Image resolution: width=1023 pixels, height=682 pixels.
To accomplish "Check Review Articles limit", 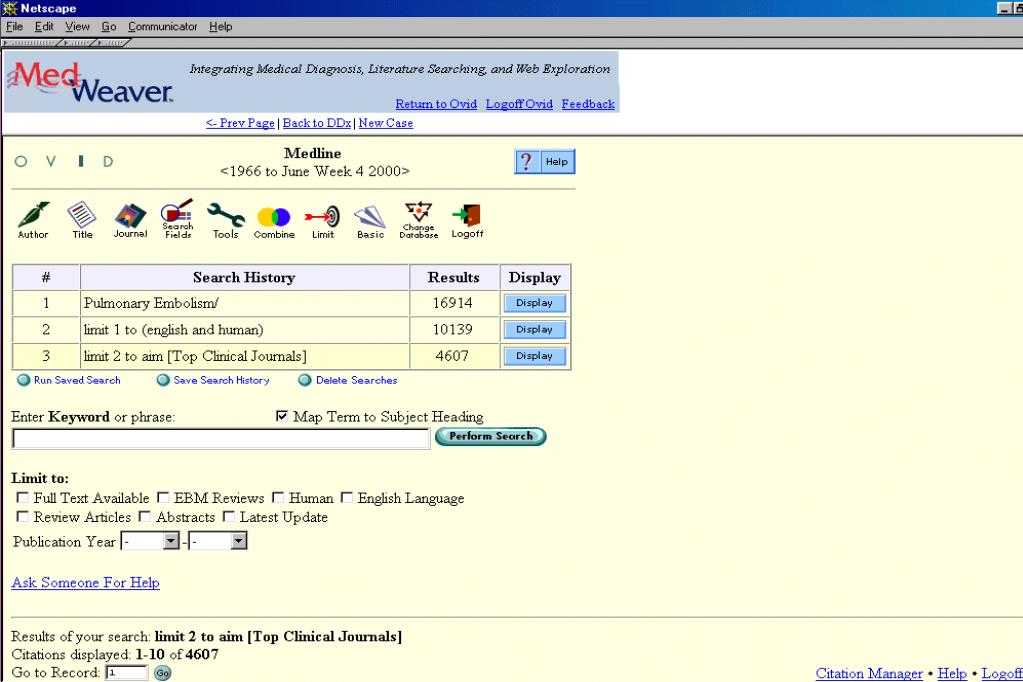I will pyautogui.click(x=23, y=516).
